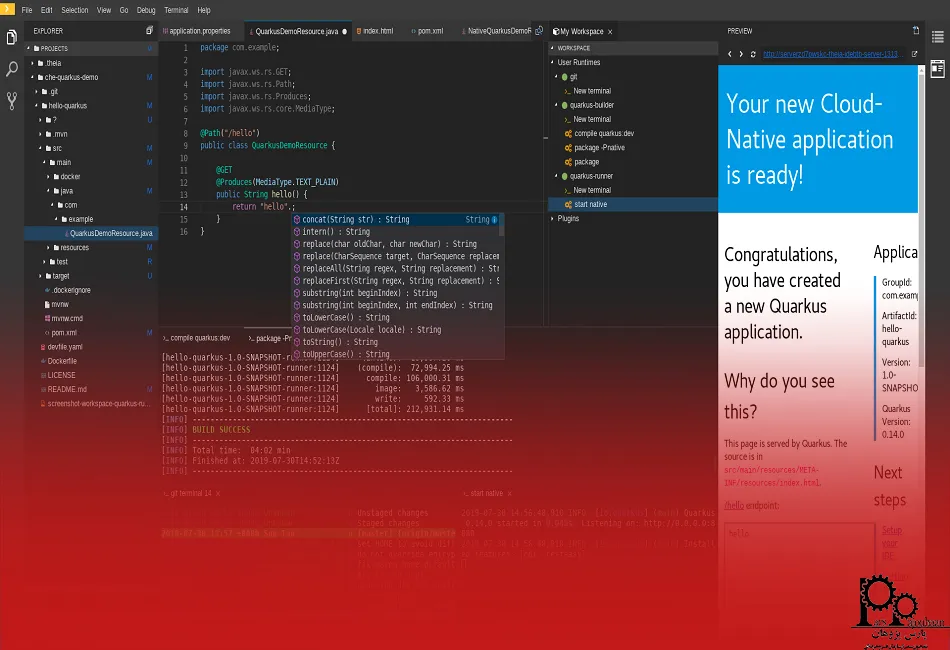Run the 'compile quarkus:dev' command
The width and height of the screenshot is (950, 650).
tap(603, 133)
